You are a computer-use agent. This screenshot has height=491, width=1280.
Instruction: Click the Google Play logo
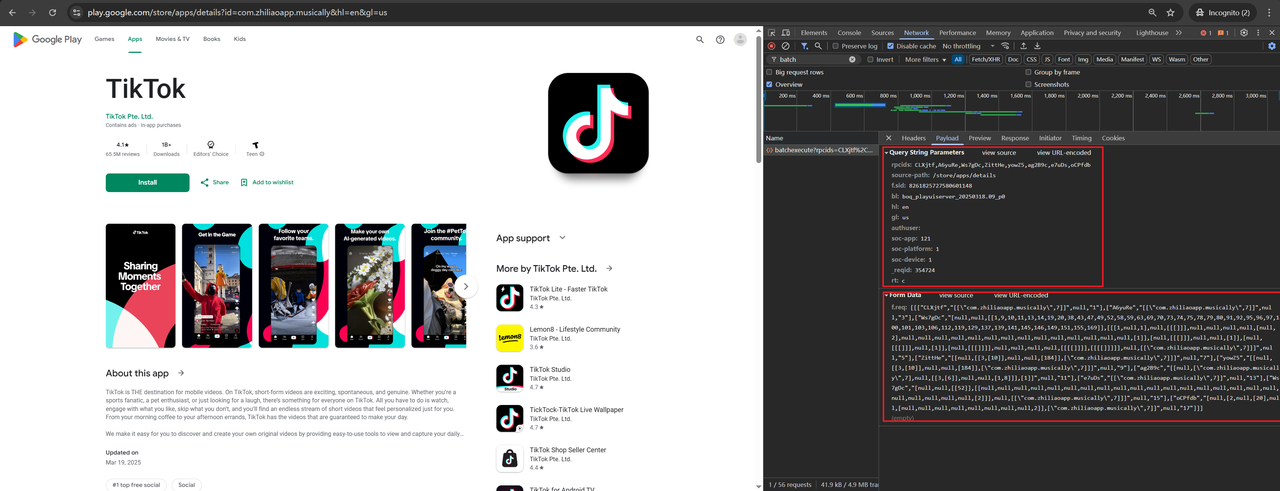tap(47, 39)
